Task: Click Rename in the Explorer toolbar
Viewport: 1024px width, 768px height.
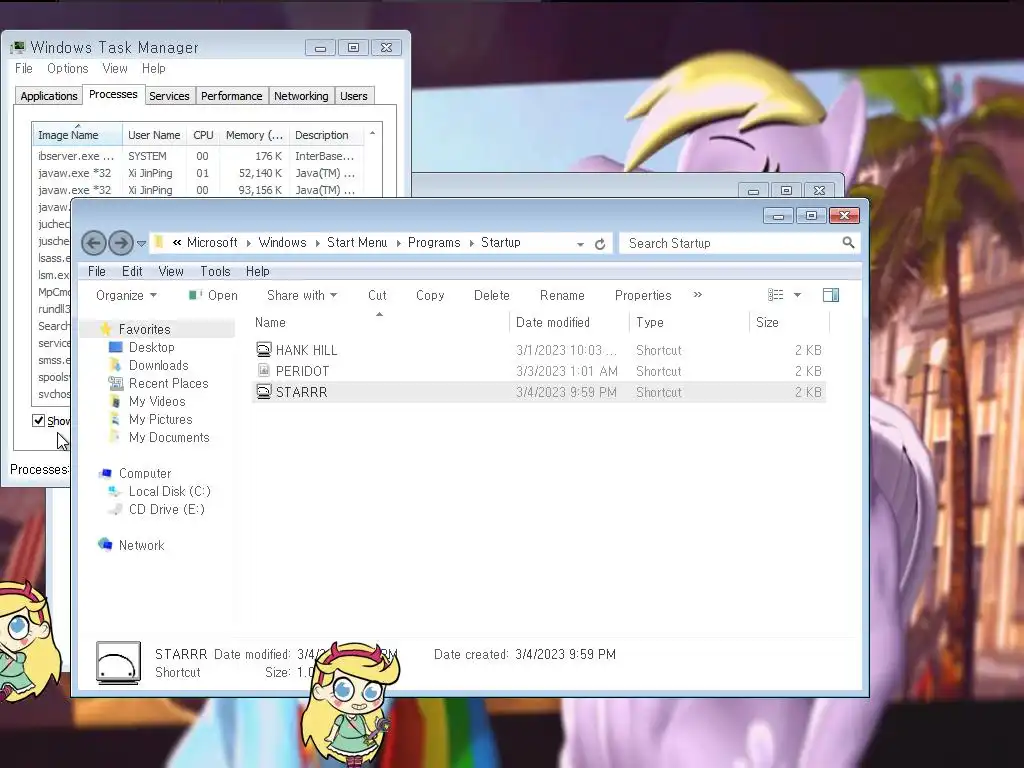Action: click(562, 295)
